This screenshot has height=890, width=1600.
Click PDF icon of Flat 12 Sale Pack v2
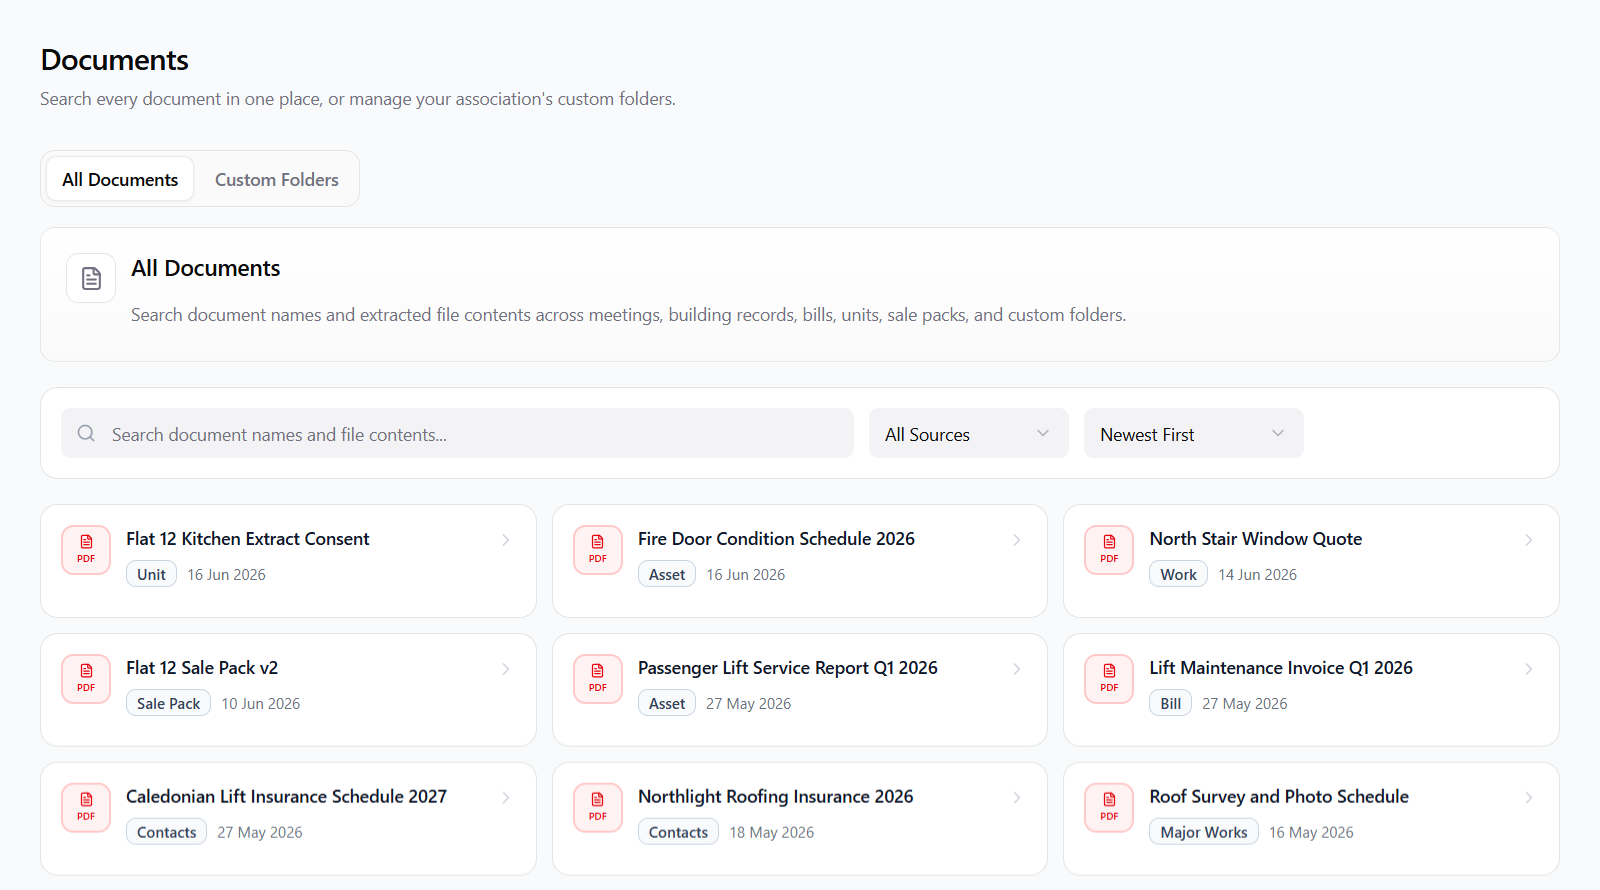coord(86,679)
